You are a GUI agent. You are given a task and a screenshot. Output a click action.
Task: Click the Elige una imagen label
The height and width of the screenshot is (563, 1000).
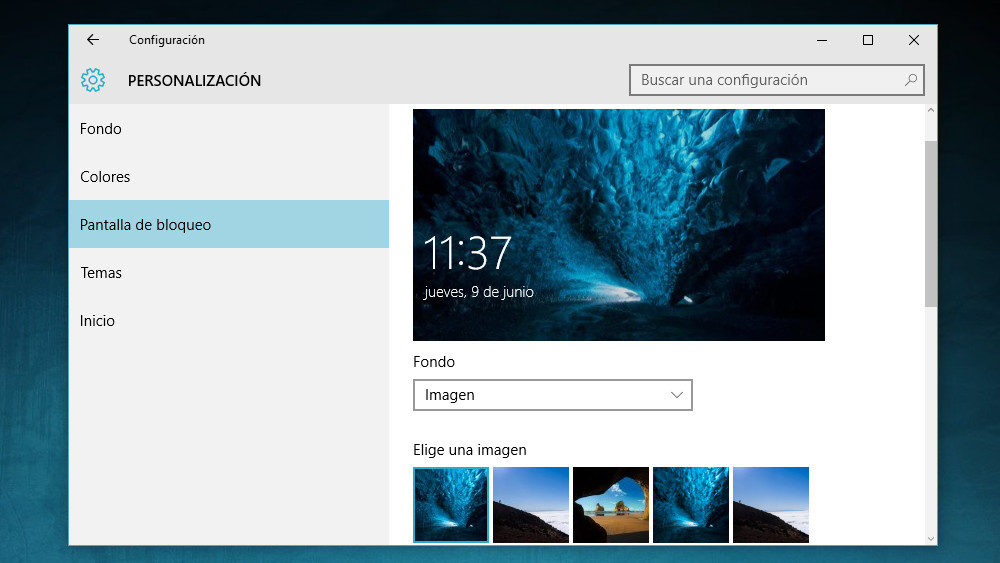(x=470, y=450)
